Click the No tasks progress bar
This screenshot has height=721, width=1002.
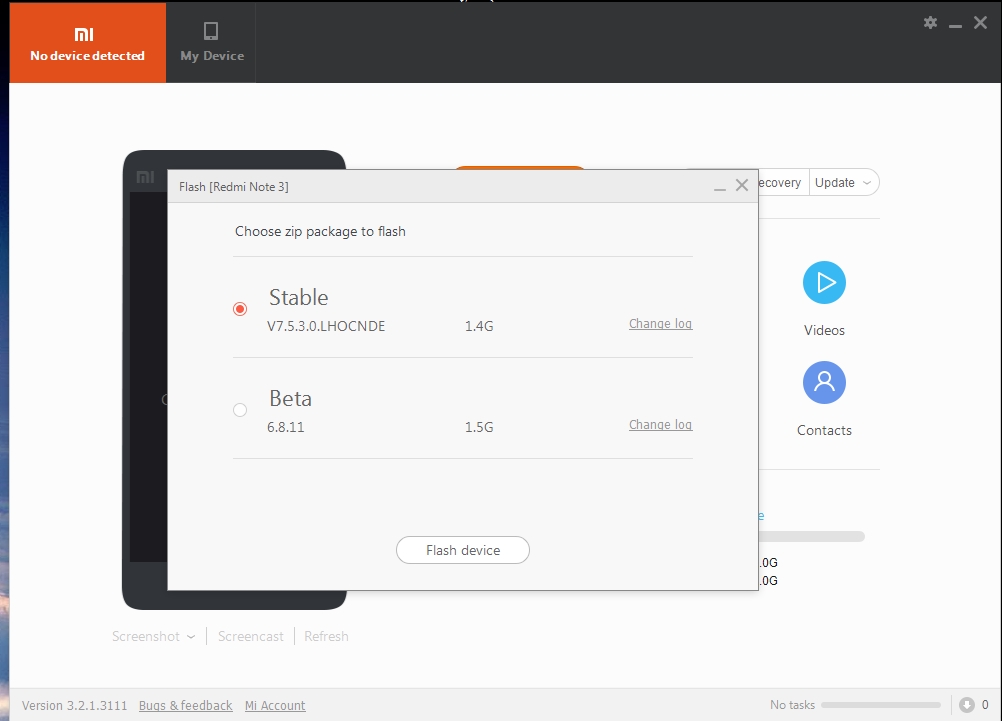click(881, 705)
